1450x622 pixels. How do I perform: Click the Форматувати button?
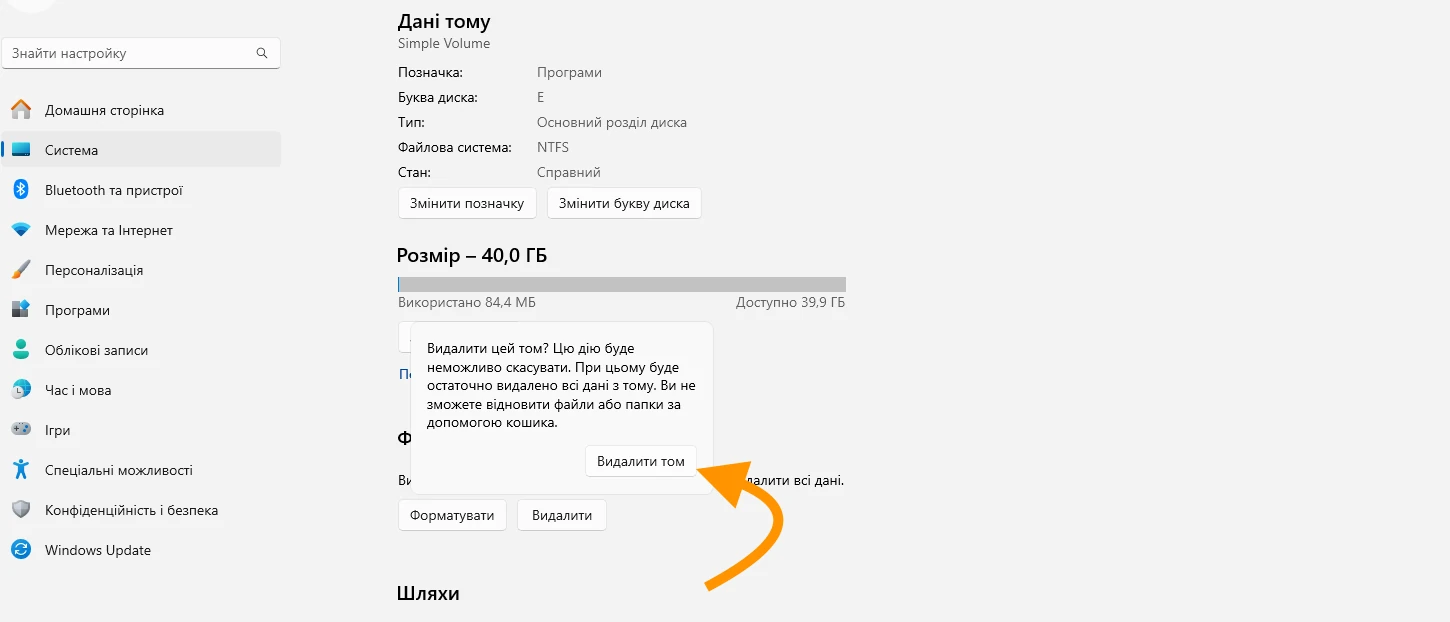[x=452, y=515]
